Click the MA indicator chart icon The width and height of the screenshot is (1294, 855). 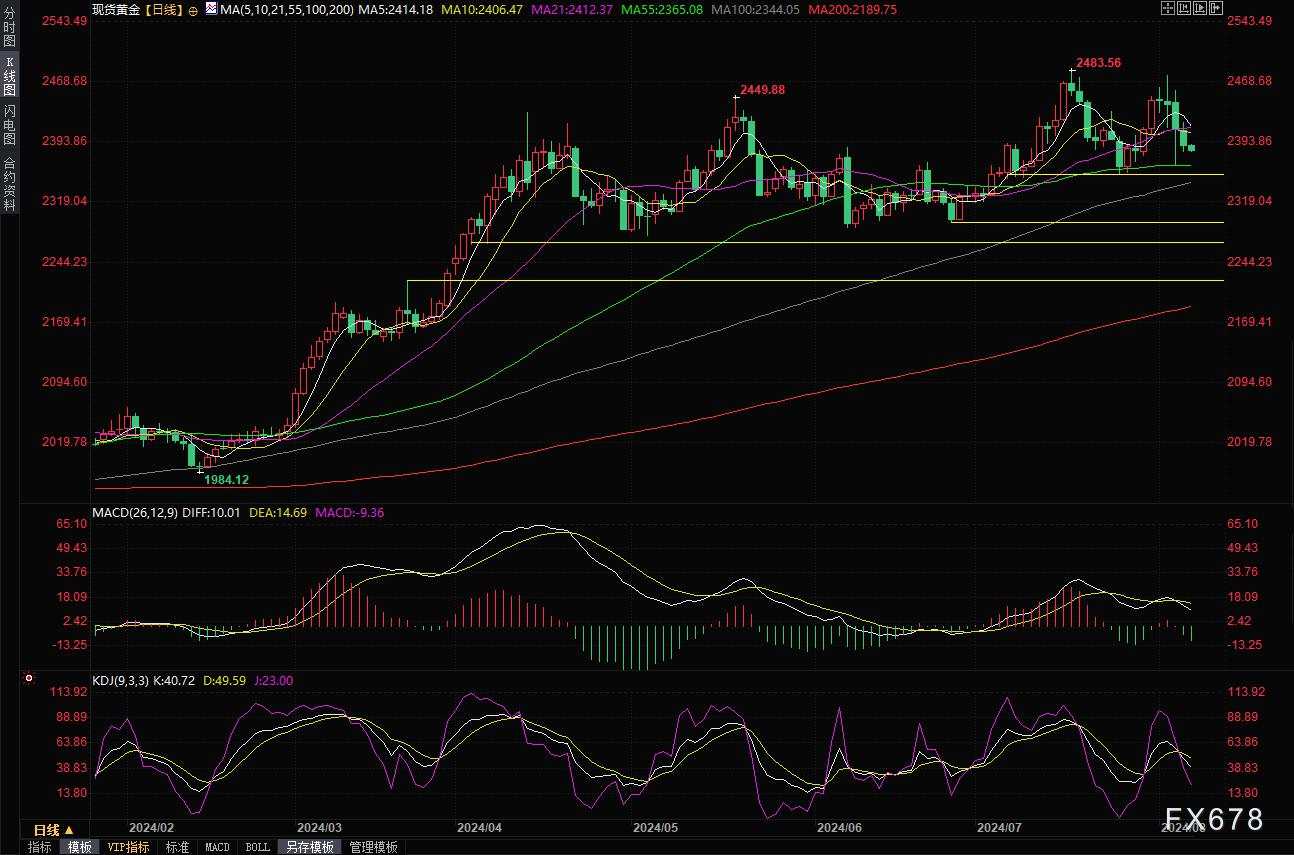click(210, 8)
